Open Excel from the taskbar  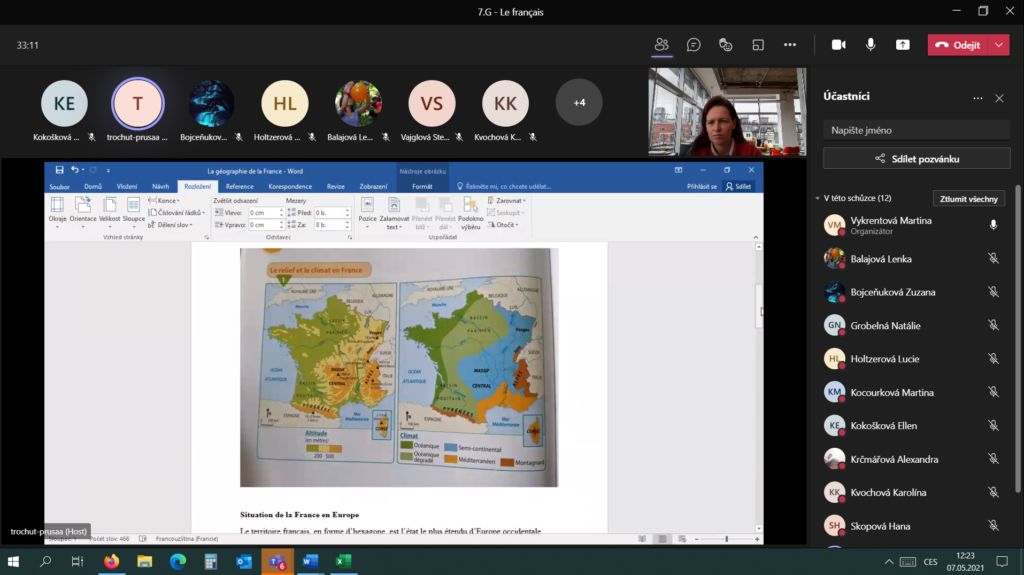tap(342, 561)
